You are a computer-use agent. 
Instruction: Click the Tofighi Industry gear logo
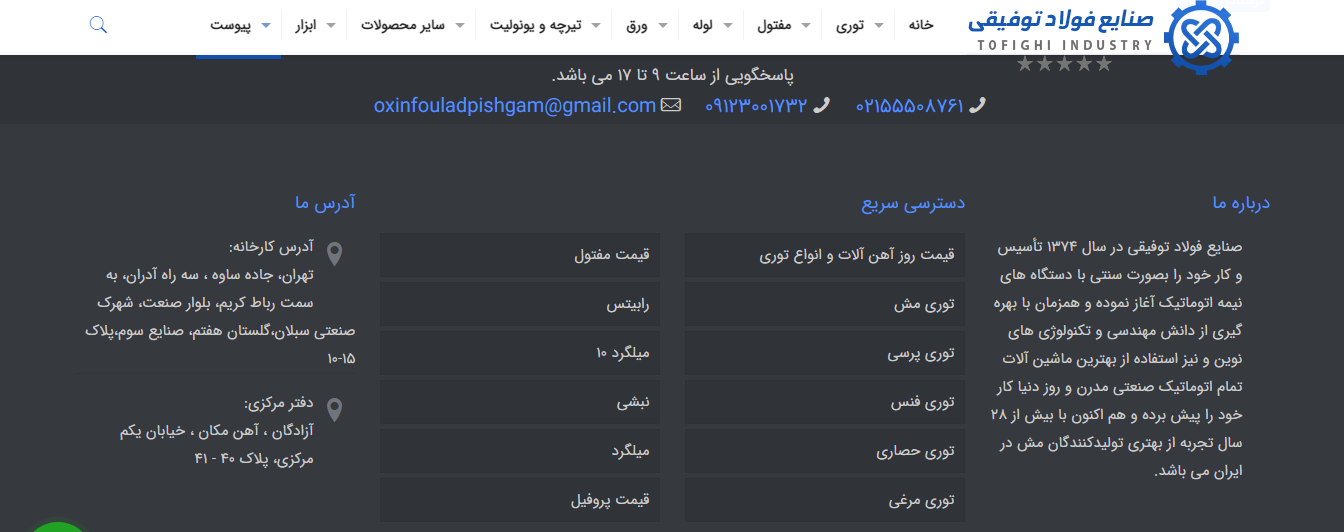1200,38
